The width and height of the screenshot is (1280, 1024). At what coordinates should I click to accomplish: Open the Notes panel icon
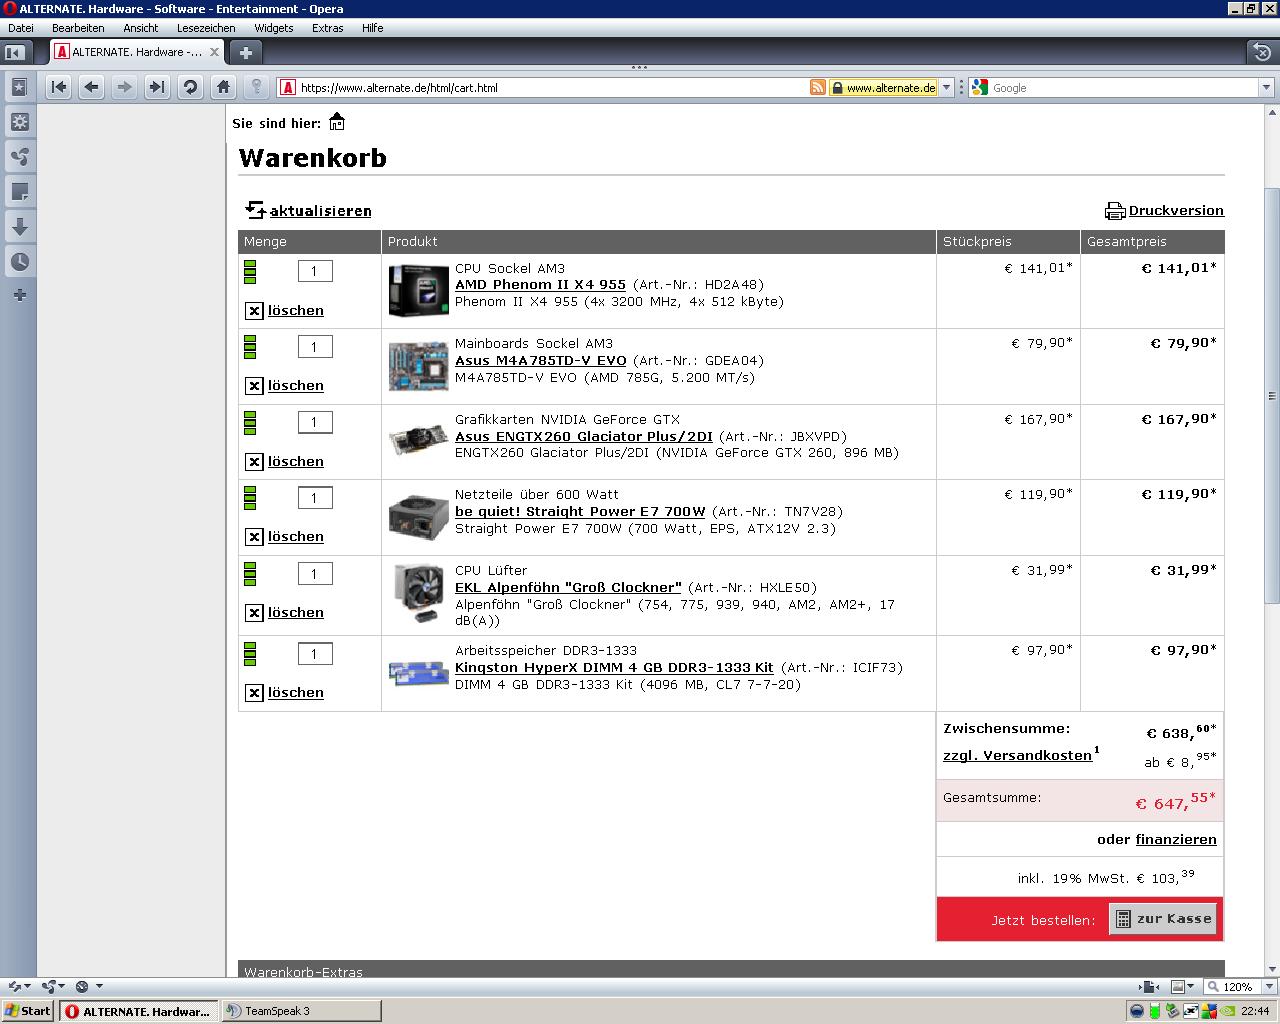click(x=19, y=192)
